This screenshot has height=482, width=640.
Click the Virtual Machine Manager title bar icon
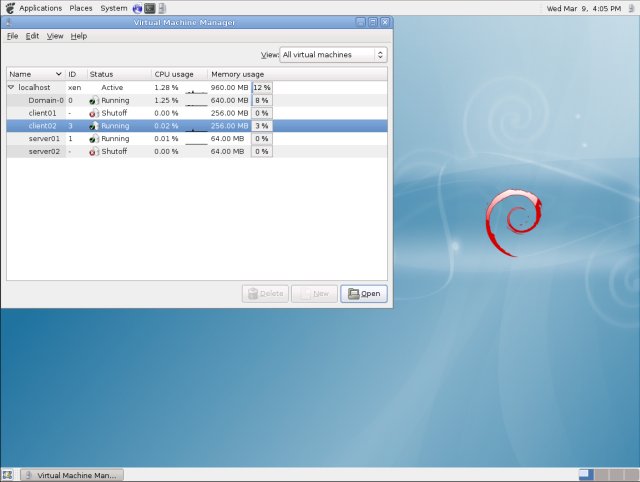tap(8, 22)
